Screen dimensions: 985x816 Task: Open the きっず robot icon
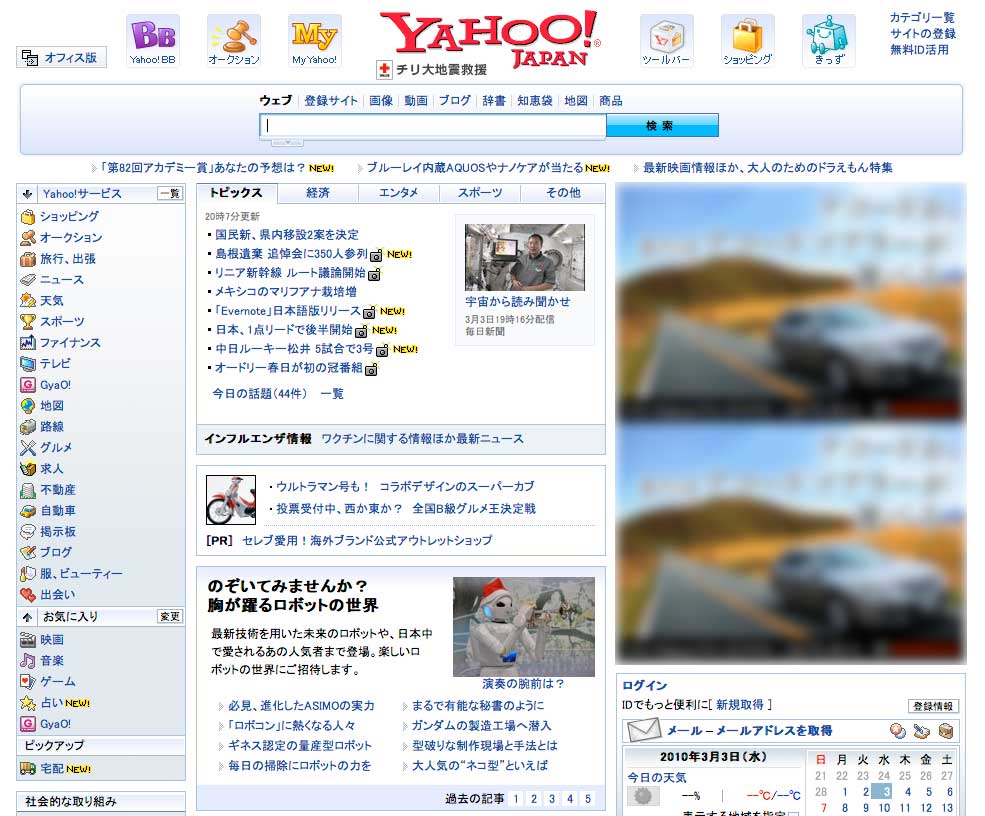click(x=829, y=40)
